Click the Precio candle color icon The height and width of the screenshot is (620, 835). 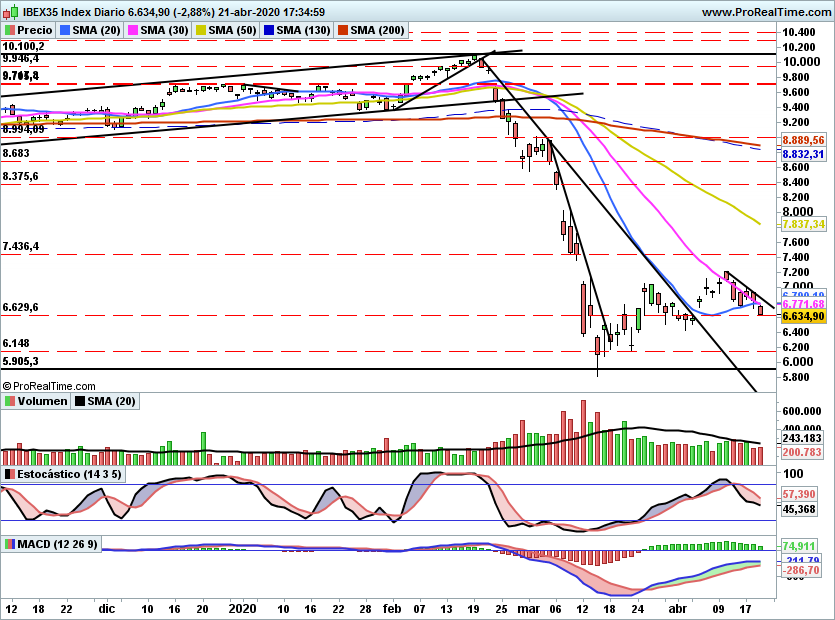click(10, 30)
